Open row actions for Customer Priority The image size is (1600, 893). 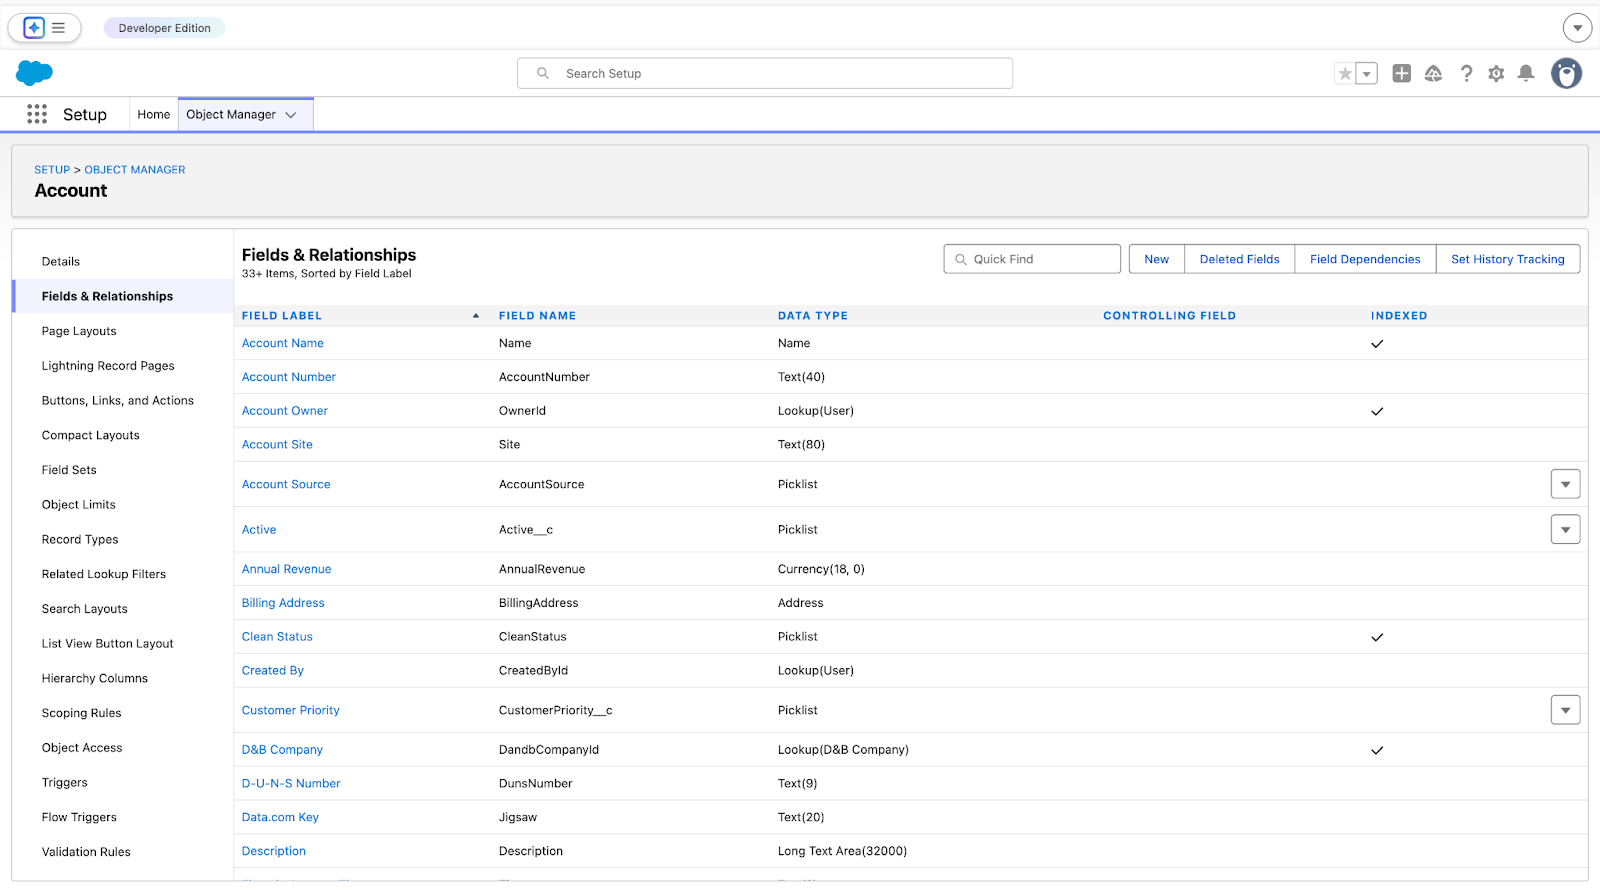point(1565,710)
